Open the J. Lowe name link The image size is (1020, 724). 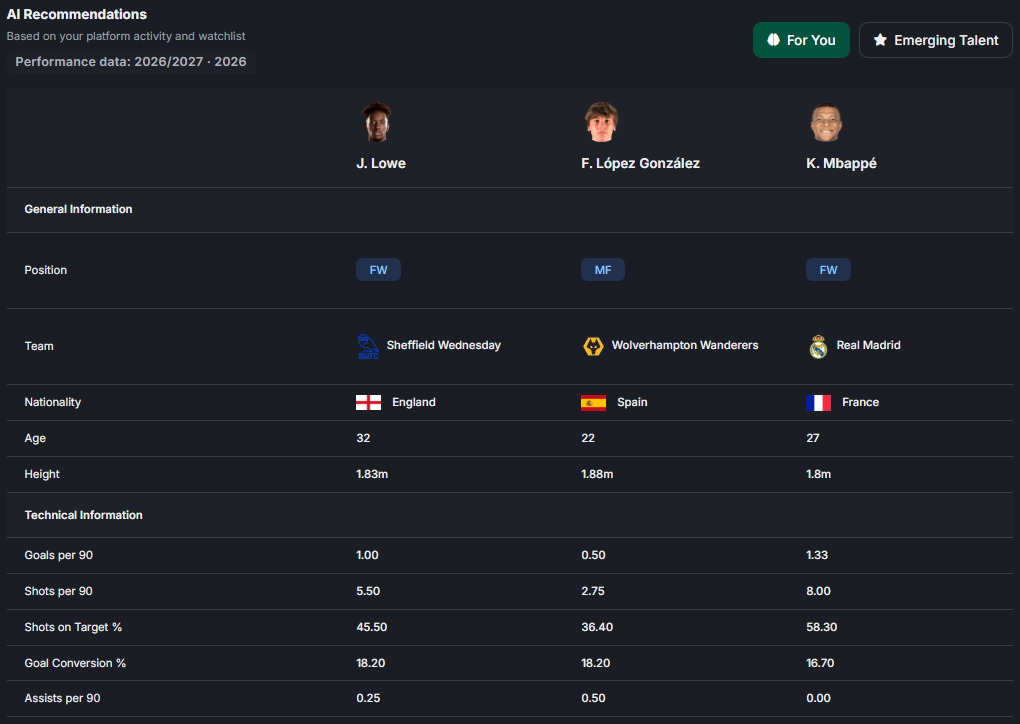click(381, 163)
